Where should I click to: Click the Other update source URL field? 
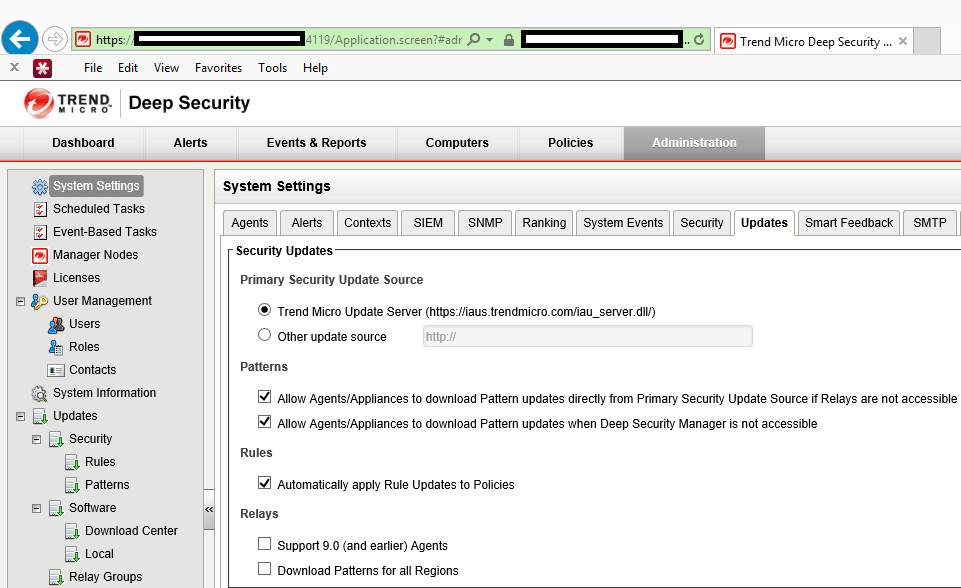[587, 337]
